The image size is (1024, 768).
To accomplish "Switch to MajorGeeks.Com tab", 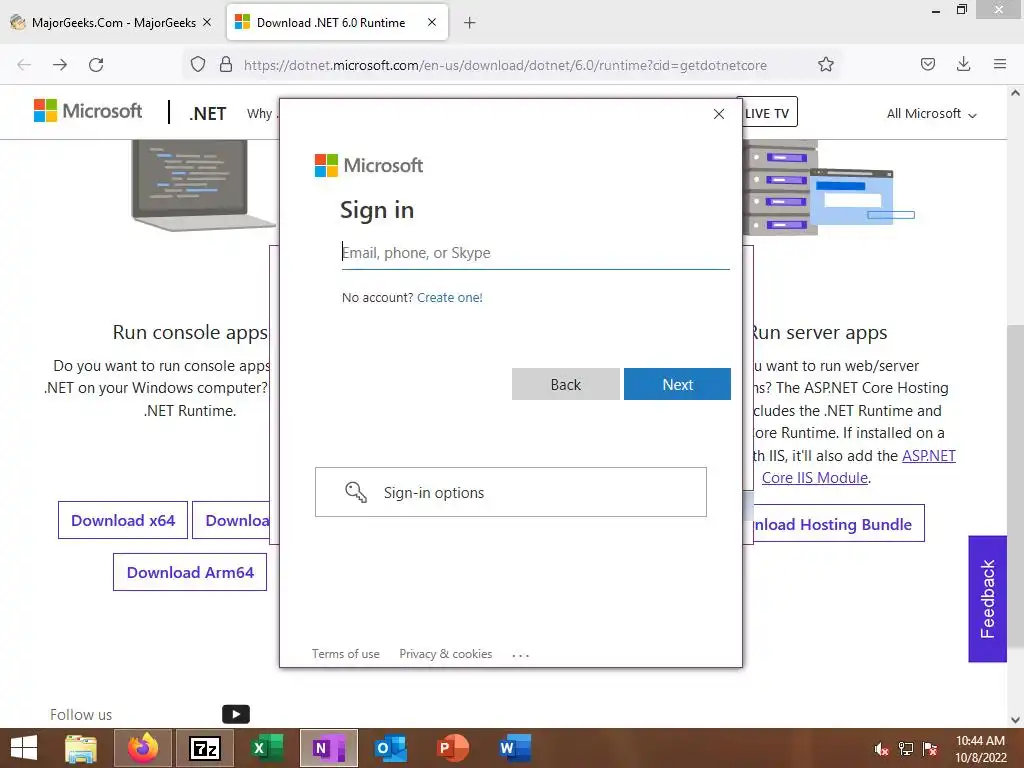I will pos(111,23).
